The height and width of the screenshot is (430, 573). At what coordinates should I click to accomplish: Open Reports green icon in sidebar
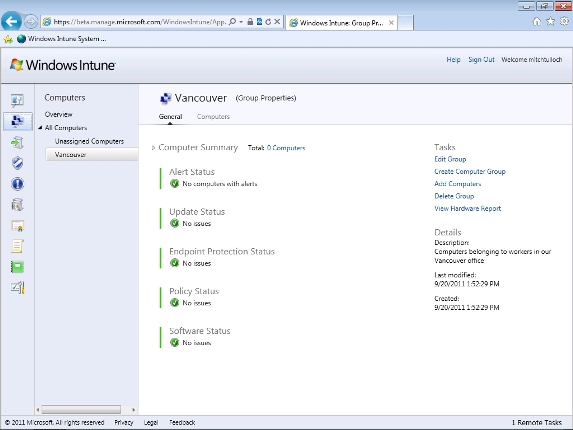pos(17,267)
